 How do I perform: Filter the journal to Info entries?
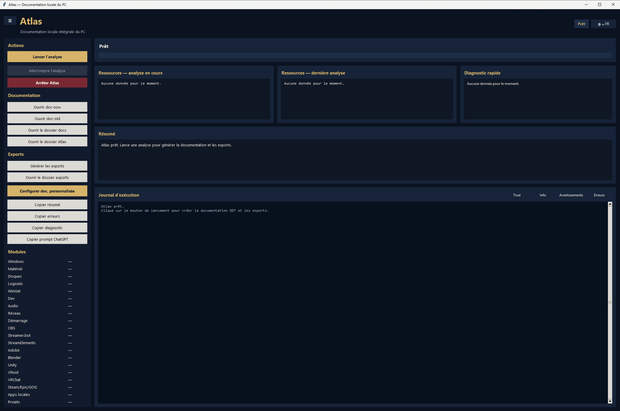[542, 195]
